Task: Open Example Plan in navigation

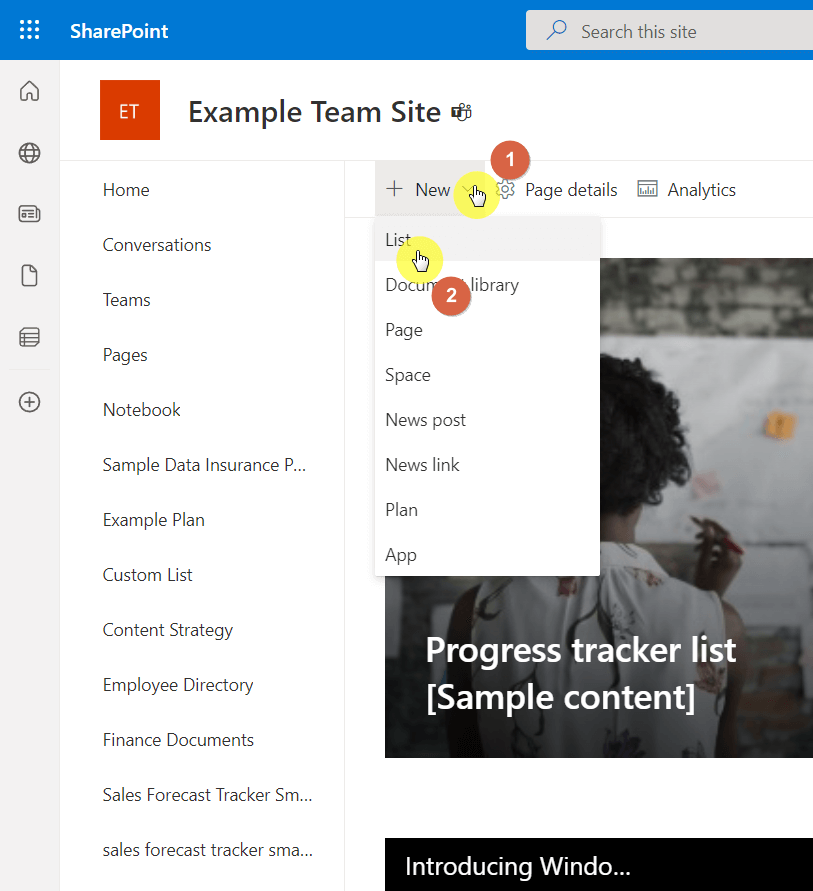Action: tap(153, 520)
